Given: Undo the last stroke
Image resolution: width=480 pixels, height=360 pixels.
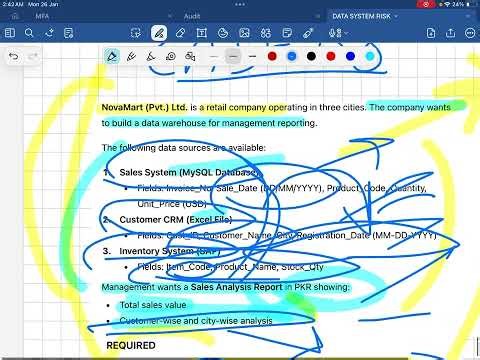Looking at the screenshot, I should (14, 57).
